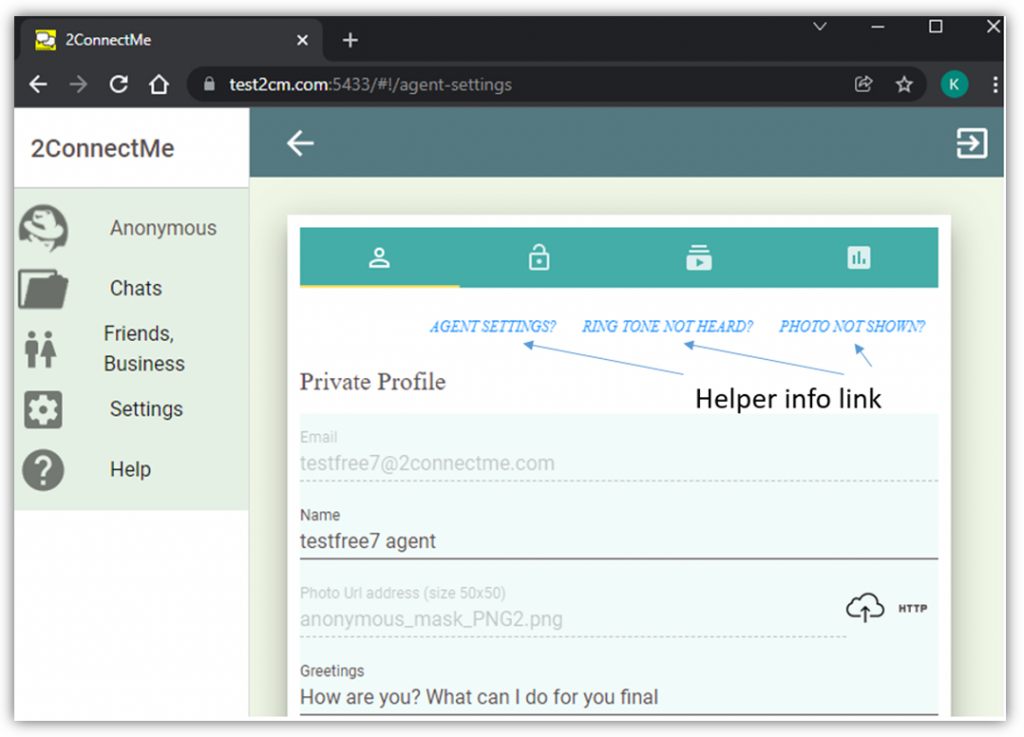Open the AGENT SETTINGS? helper link
The image size is (1024, 737).
(492, 327)
